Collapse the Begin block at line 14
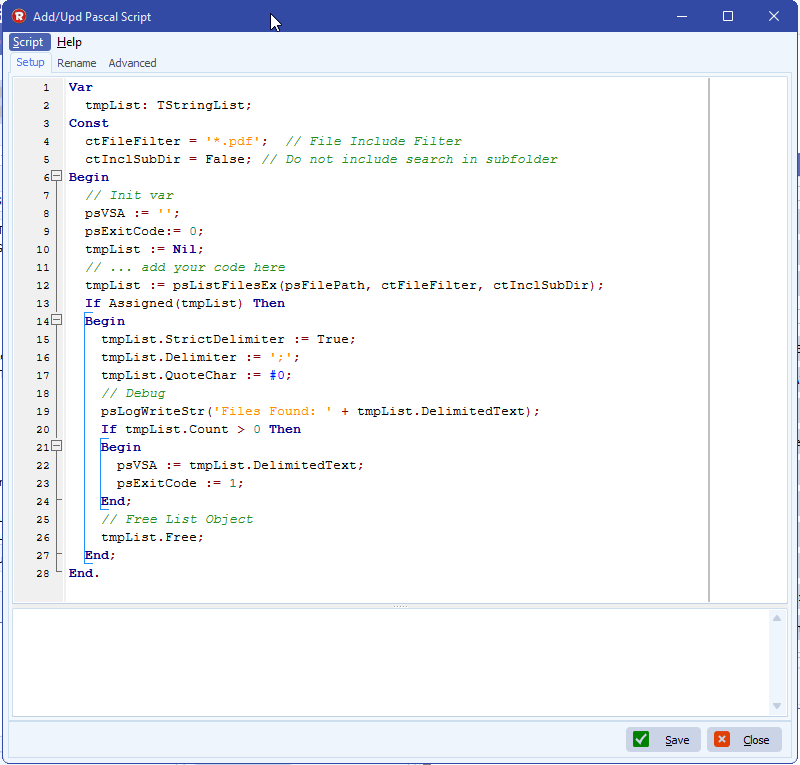 (57, 320)
